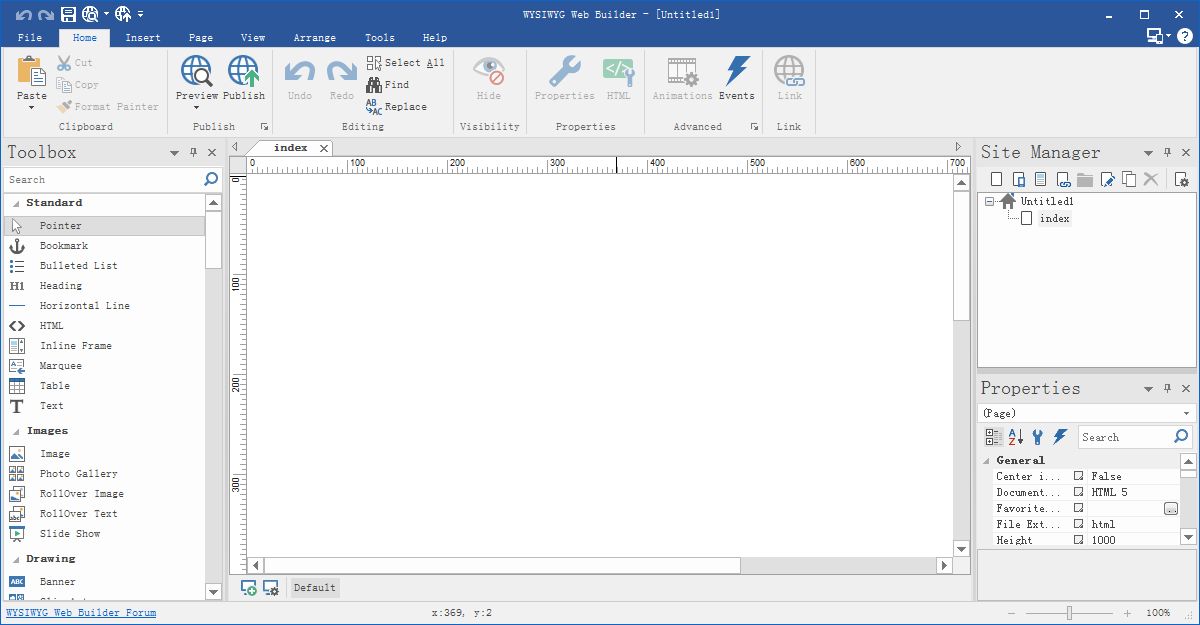This screenshot has width=1200, height=625.
Task: Select the Text tool in Toolbox
Action: [105, 406]
